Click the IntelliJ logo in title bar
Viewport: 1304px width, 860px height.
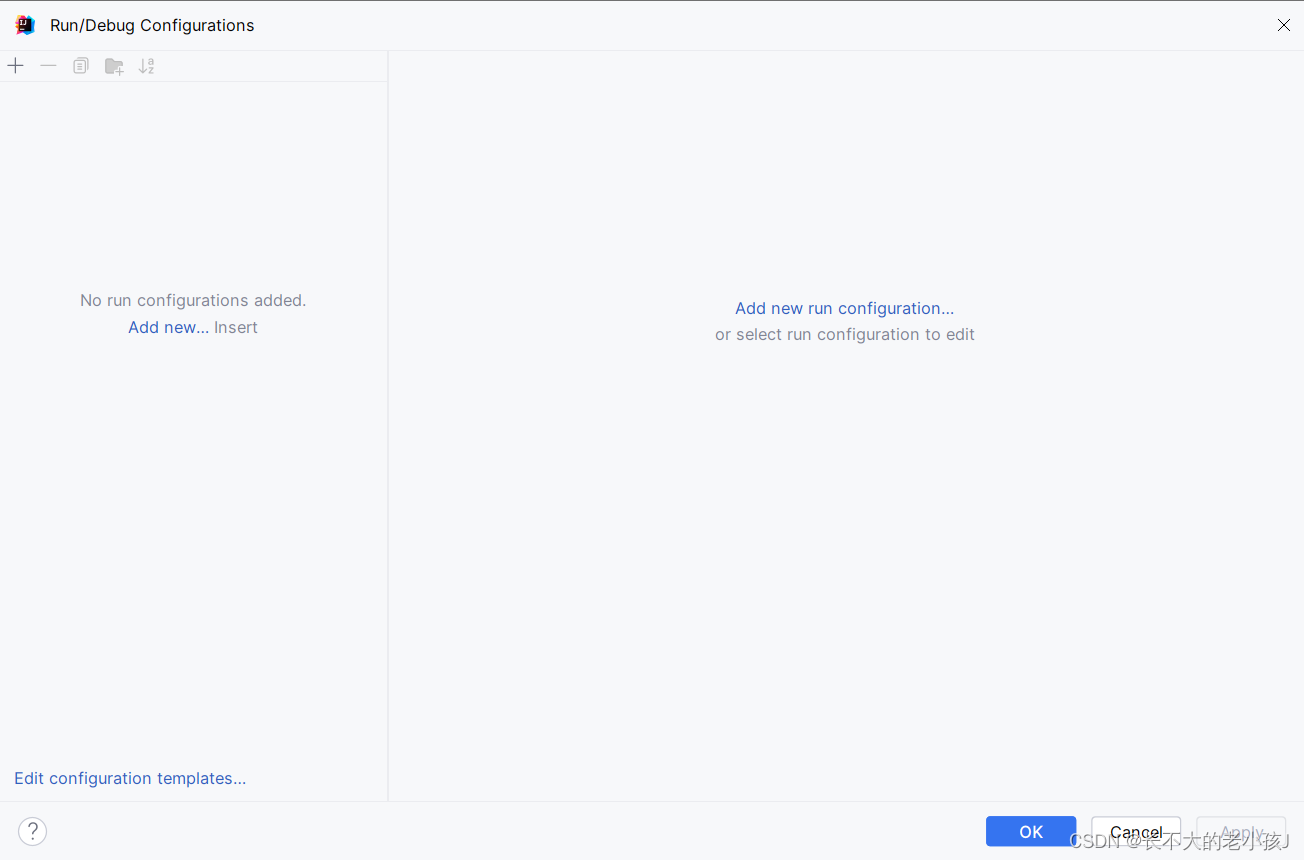[25, 25]
